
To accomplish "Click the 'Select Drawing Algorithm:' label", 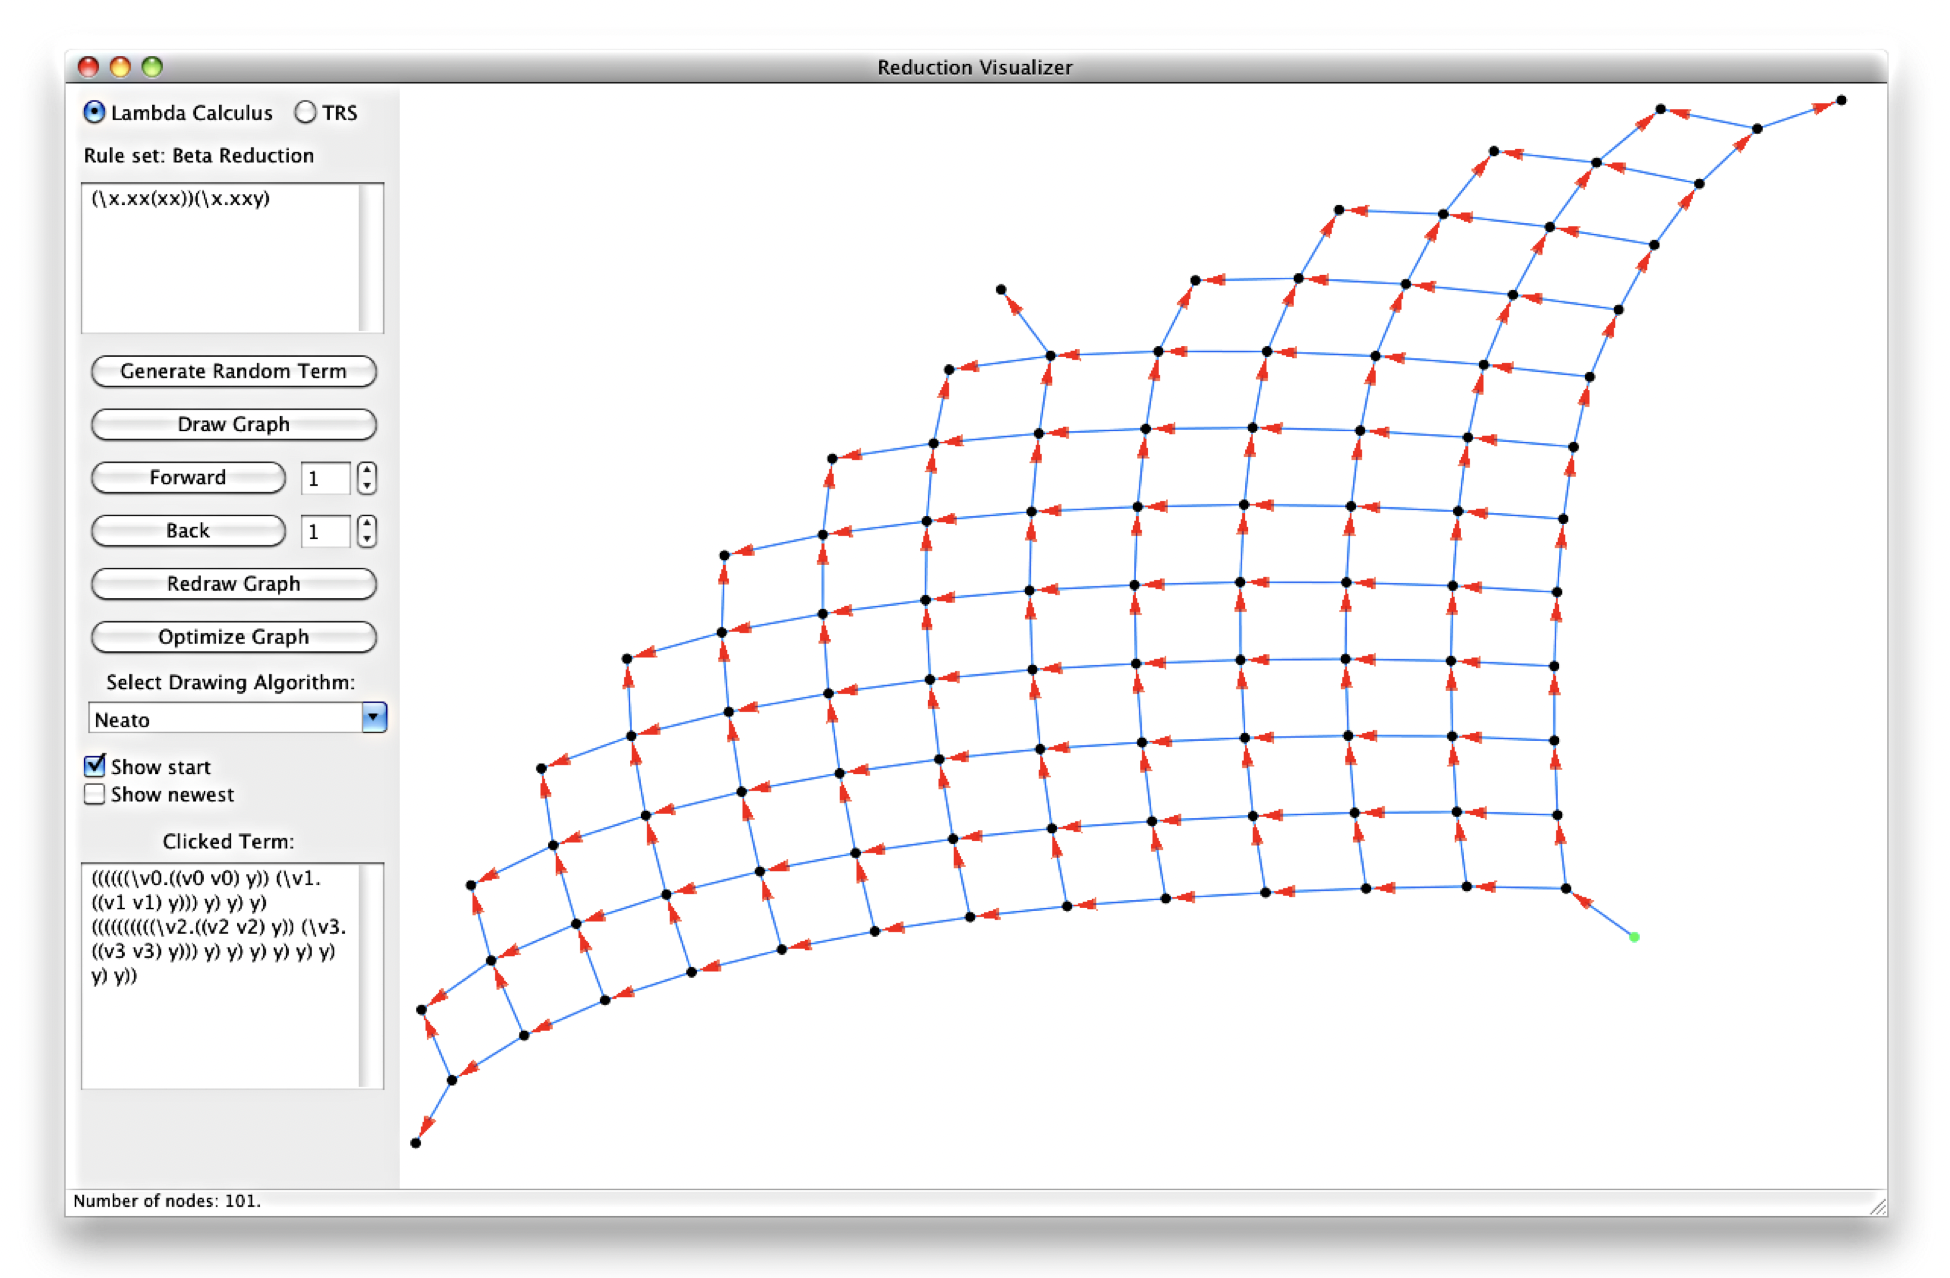I will click(x=231, y=682).
